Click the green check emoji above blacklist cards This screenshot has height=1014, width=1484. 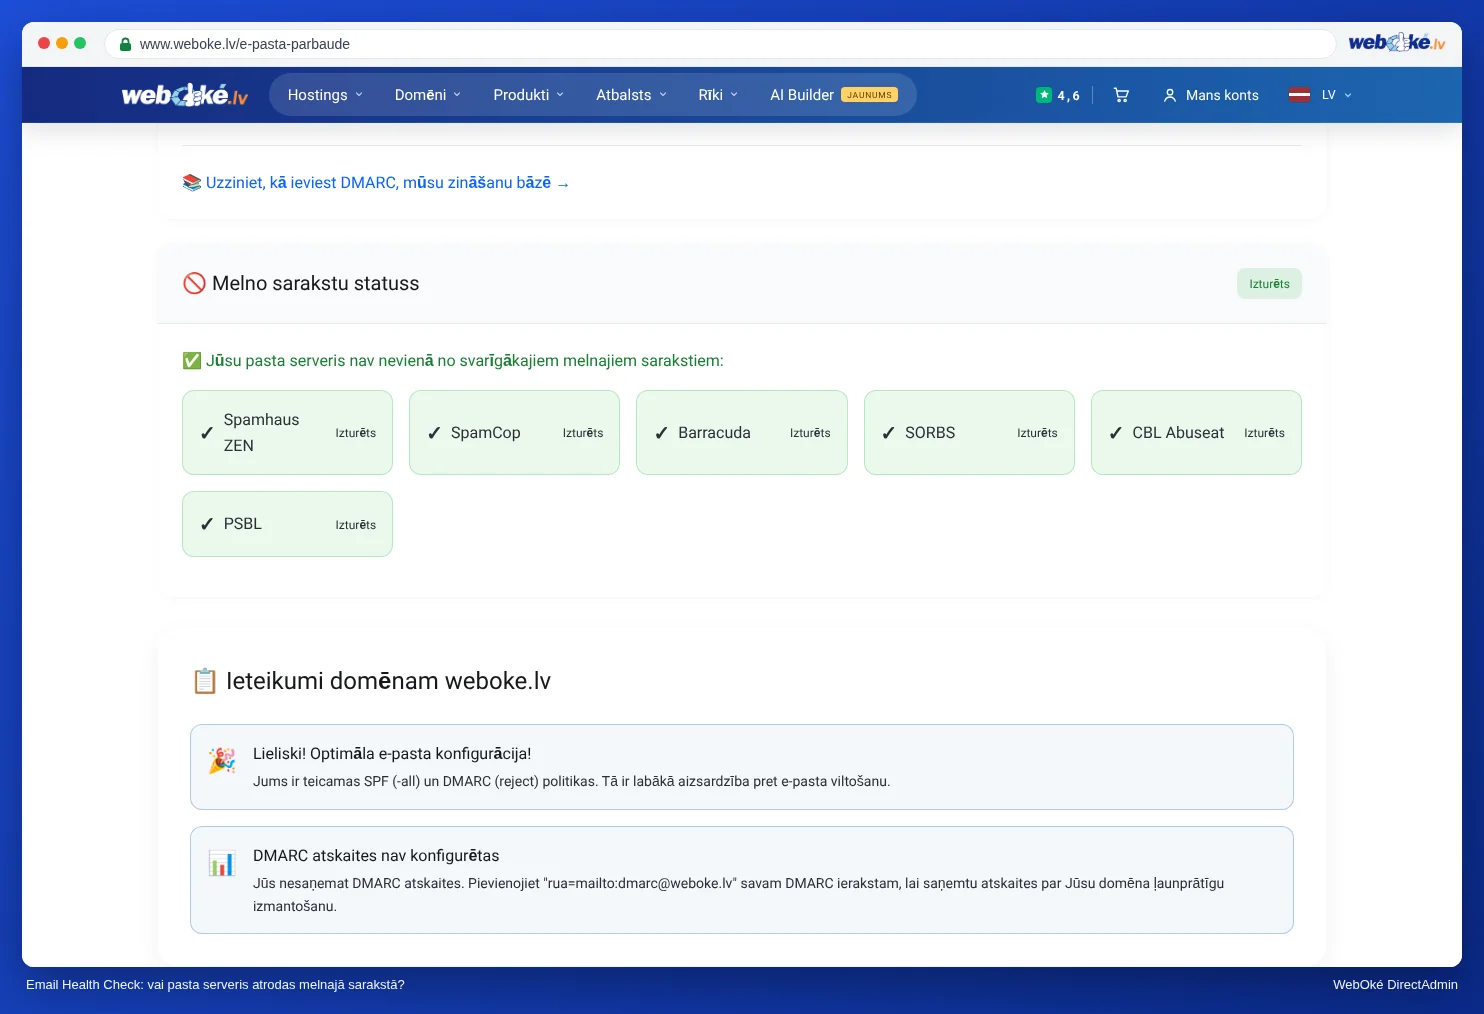click(192, 361)
